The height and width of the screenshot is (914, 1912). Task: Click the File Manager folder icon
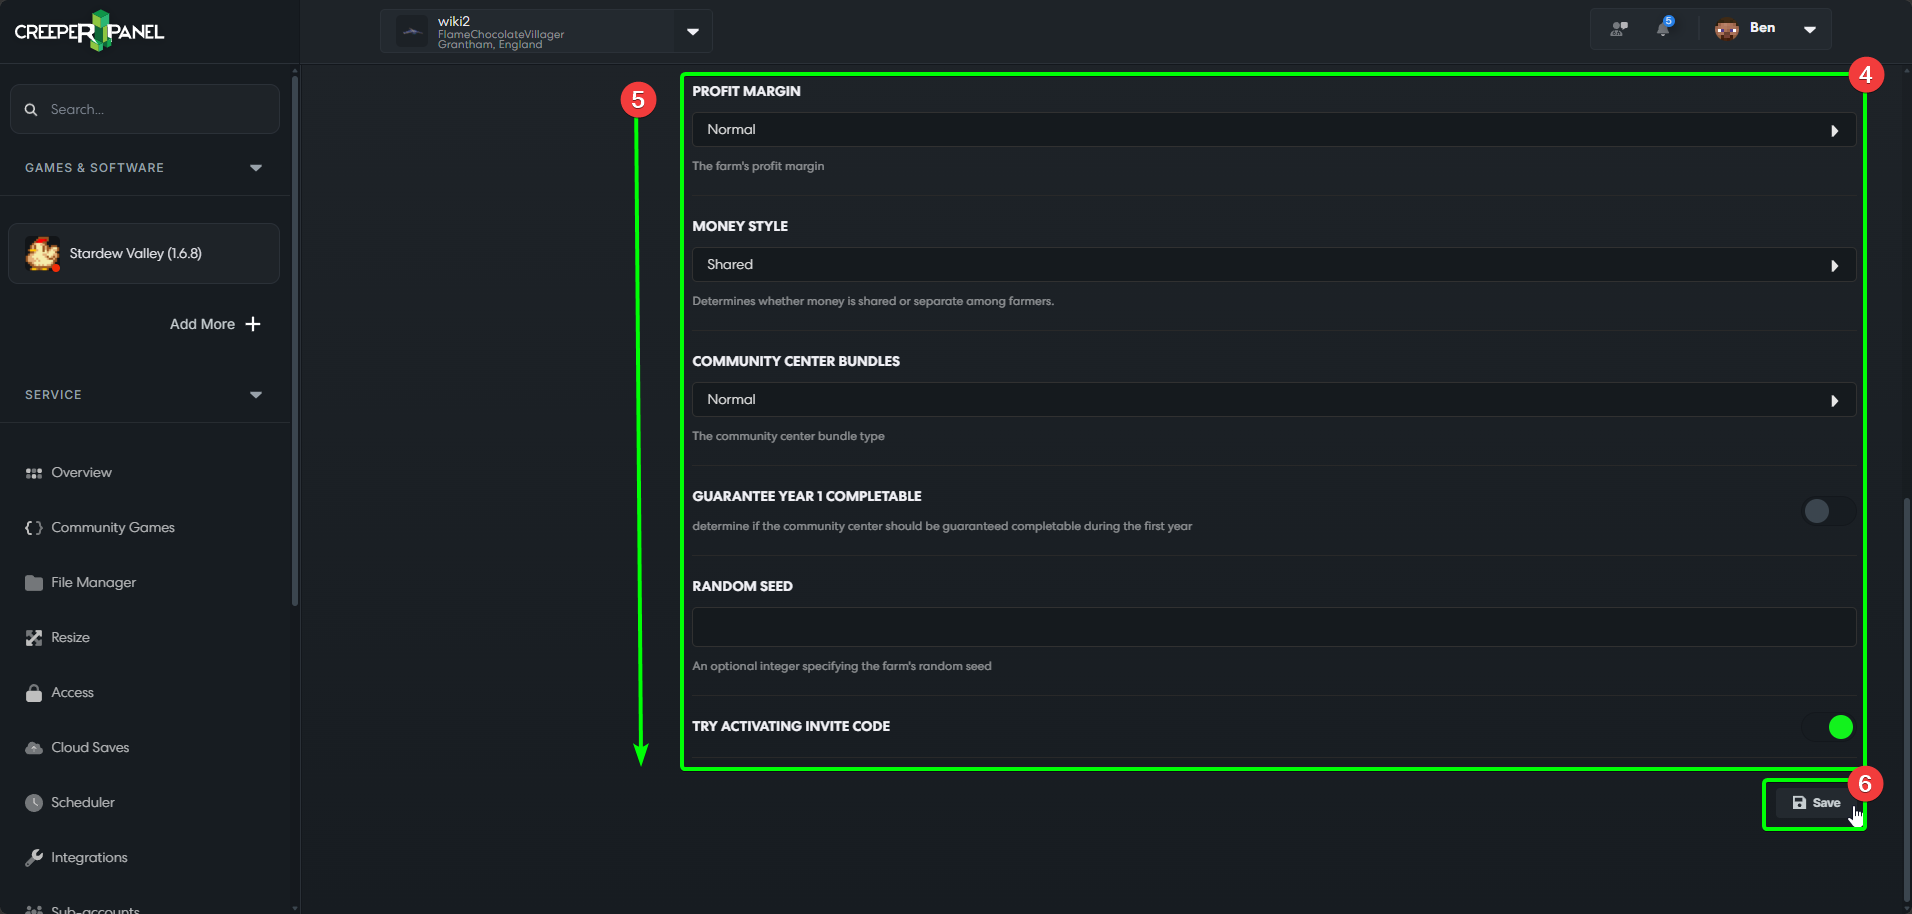pos(34,583)
